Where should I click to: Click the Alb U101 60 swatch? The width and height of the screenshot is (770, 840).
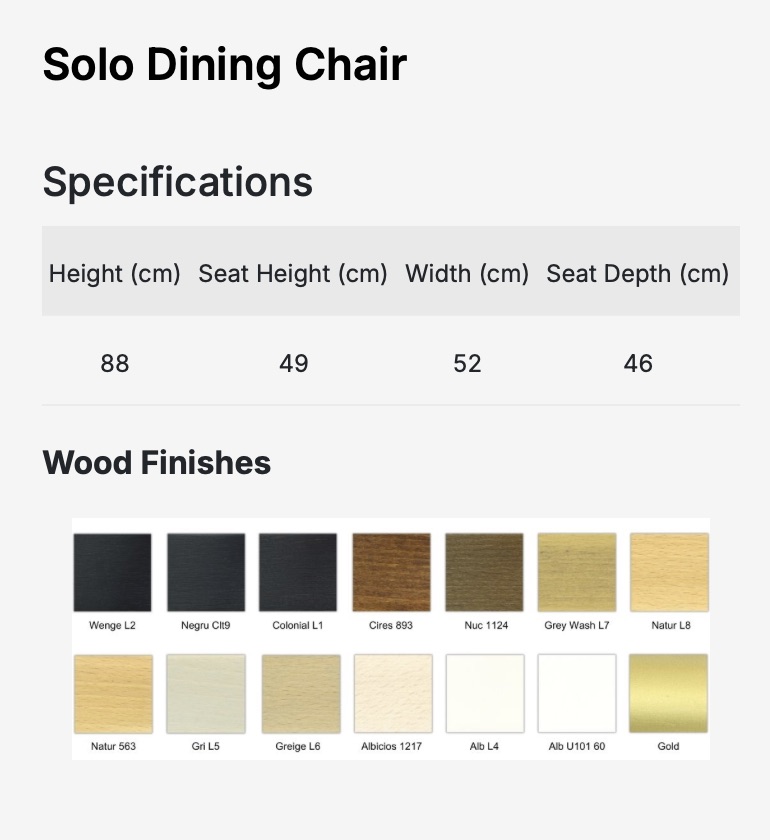(x=577, y=694)
